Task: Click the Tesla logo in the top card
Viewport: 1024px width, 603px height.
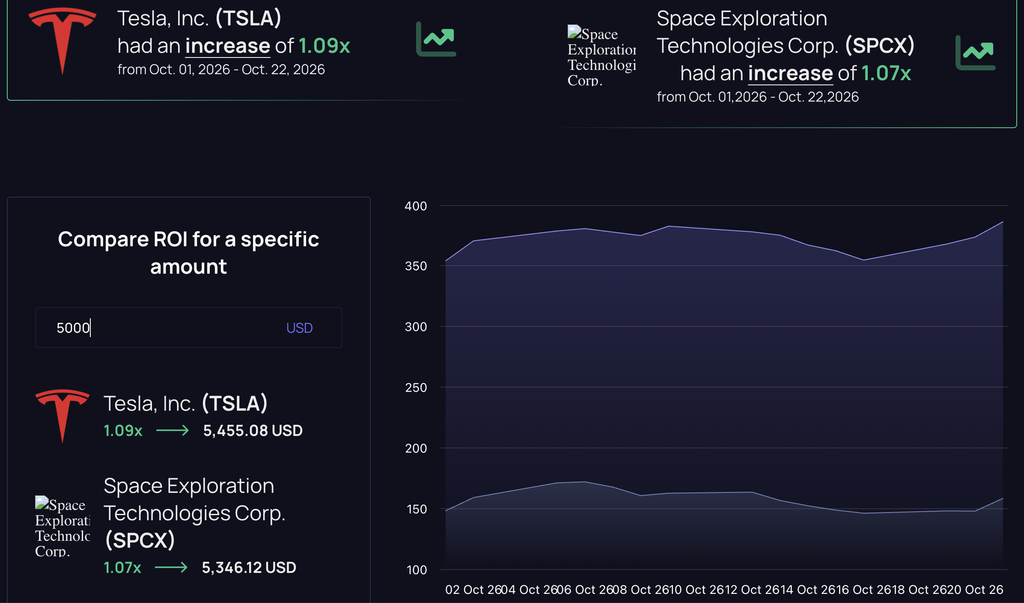Action: (63, 41)
